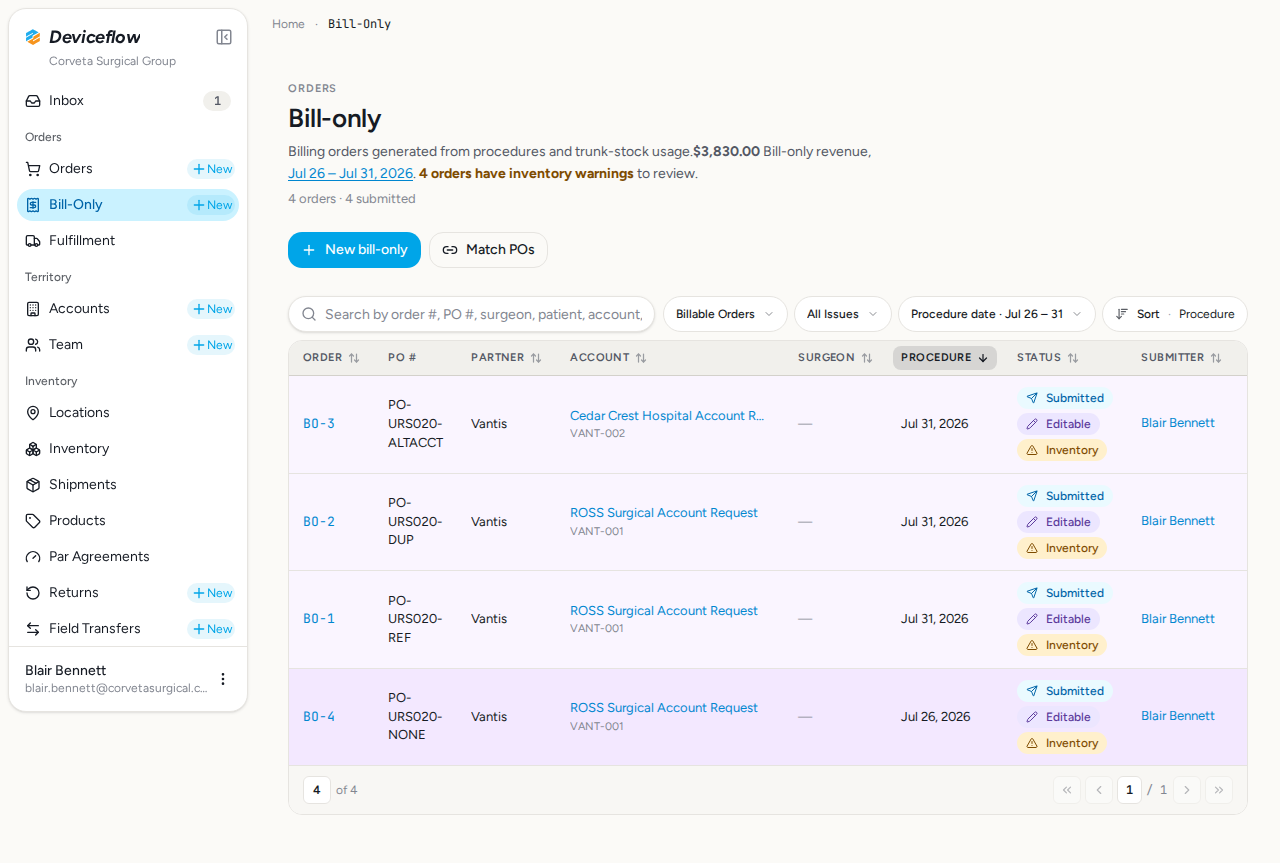Sort by the Partner column
This screenshot has height=863, width=1280.
[506, 358]
